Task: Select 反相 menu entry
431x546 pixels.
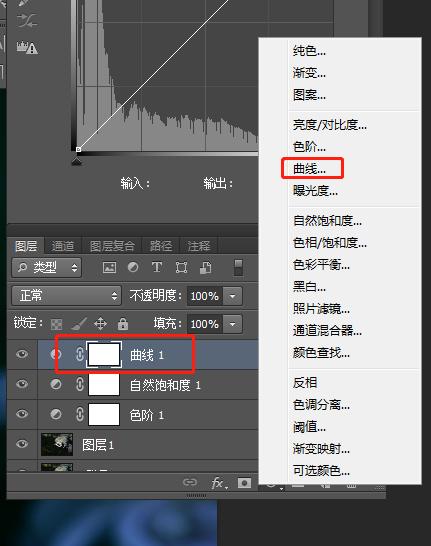Action: click(x=305, y=382)
